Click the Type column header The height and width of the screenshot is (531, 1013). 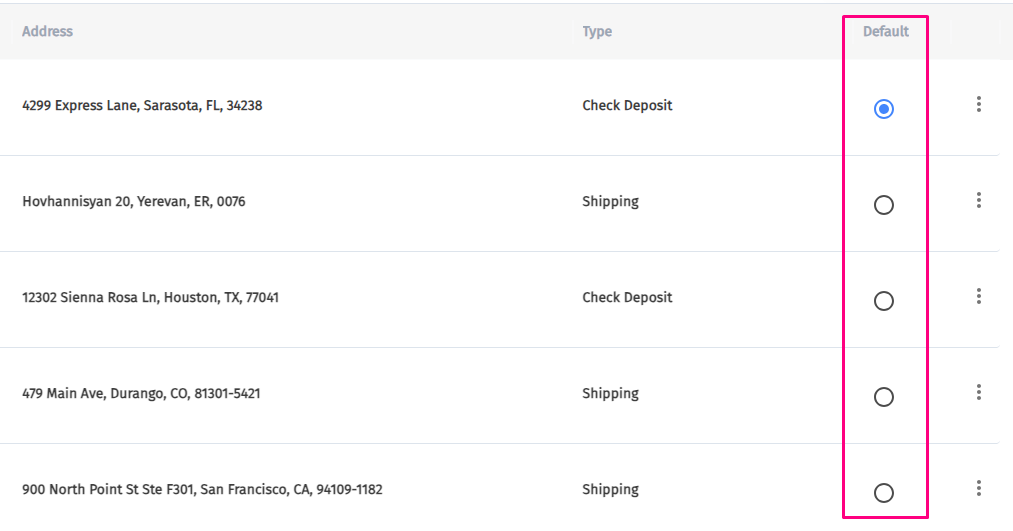[597, 31]
